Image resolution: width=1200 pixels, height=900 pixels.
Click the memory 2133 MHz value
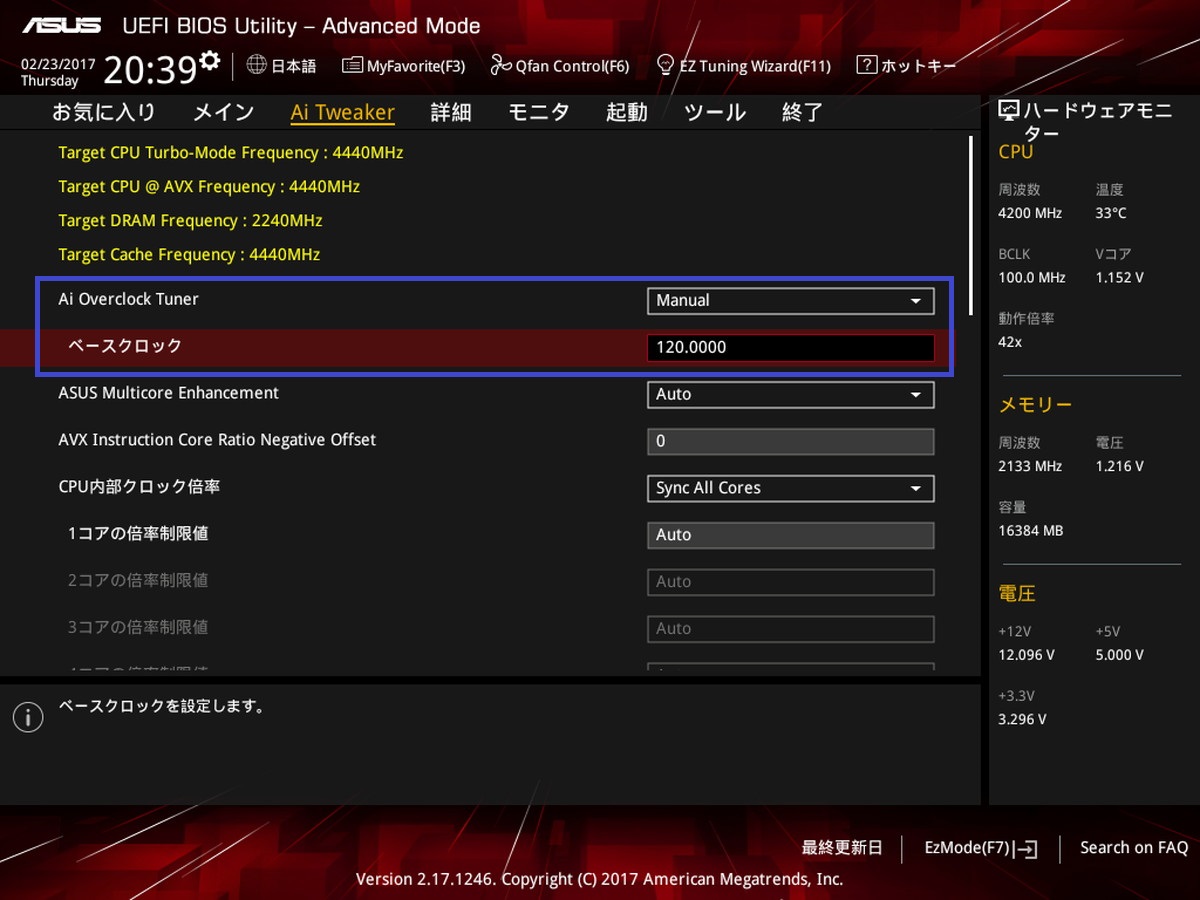(1030, 466)
